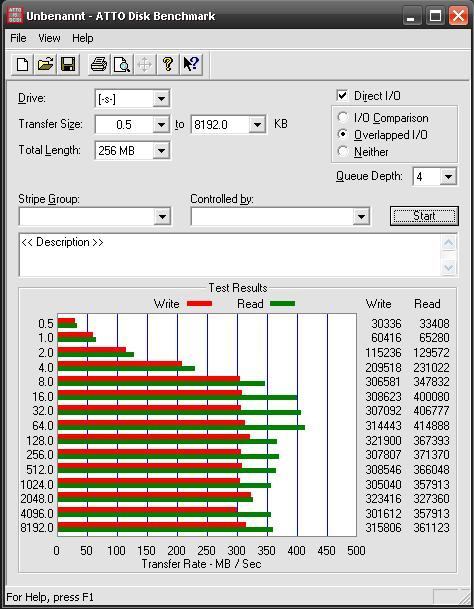Click the write value 321900
Screen dimensions: 474x609
pyautogui.click(x=383, y=440)
